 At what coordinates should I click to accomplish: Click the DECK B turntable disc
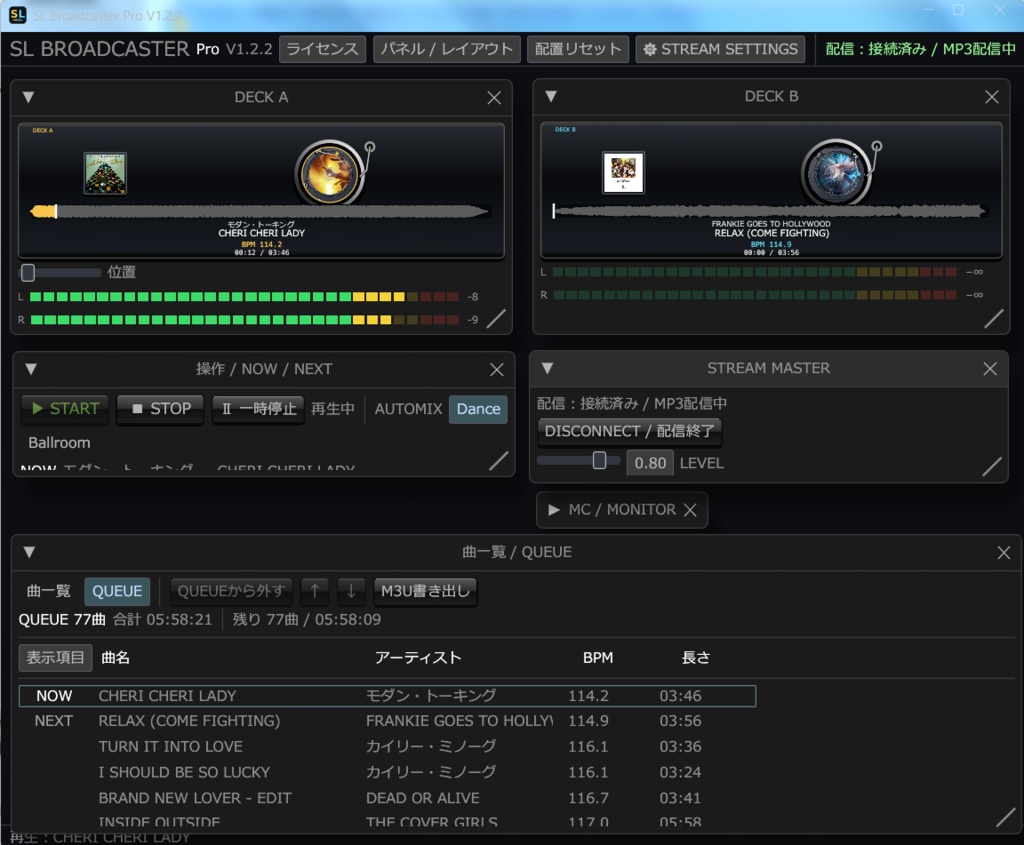[836, 173]
